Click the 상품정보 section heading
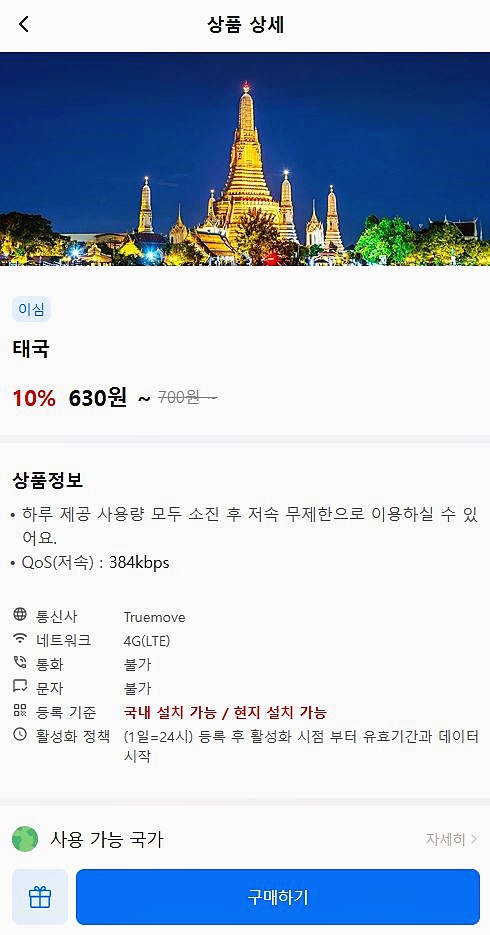 click(48, 480)
